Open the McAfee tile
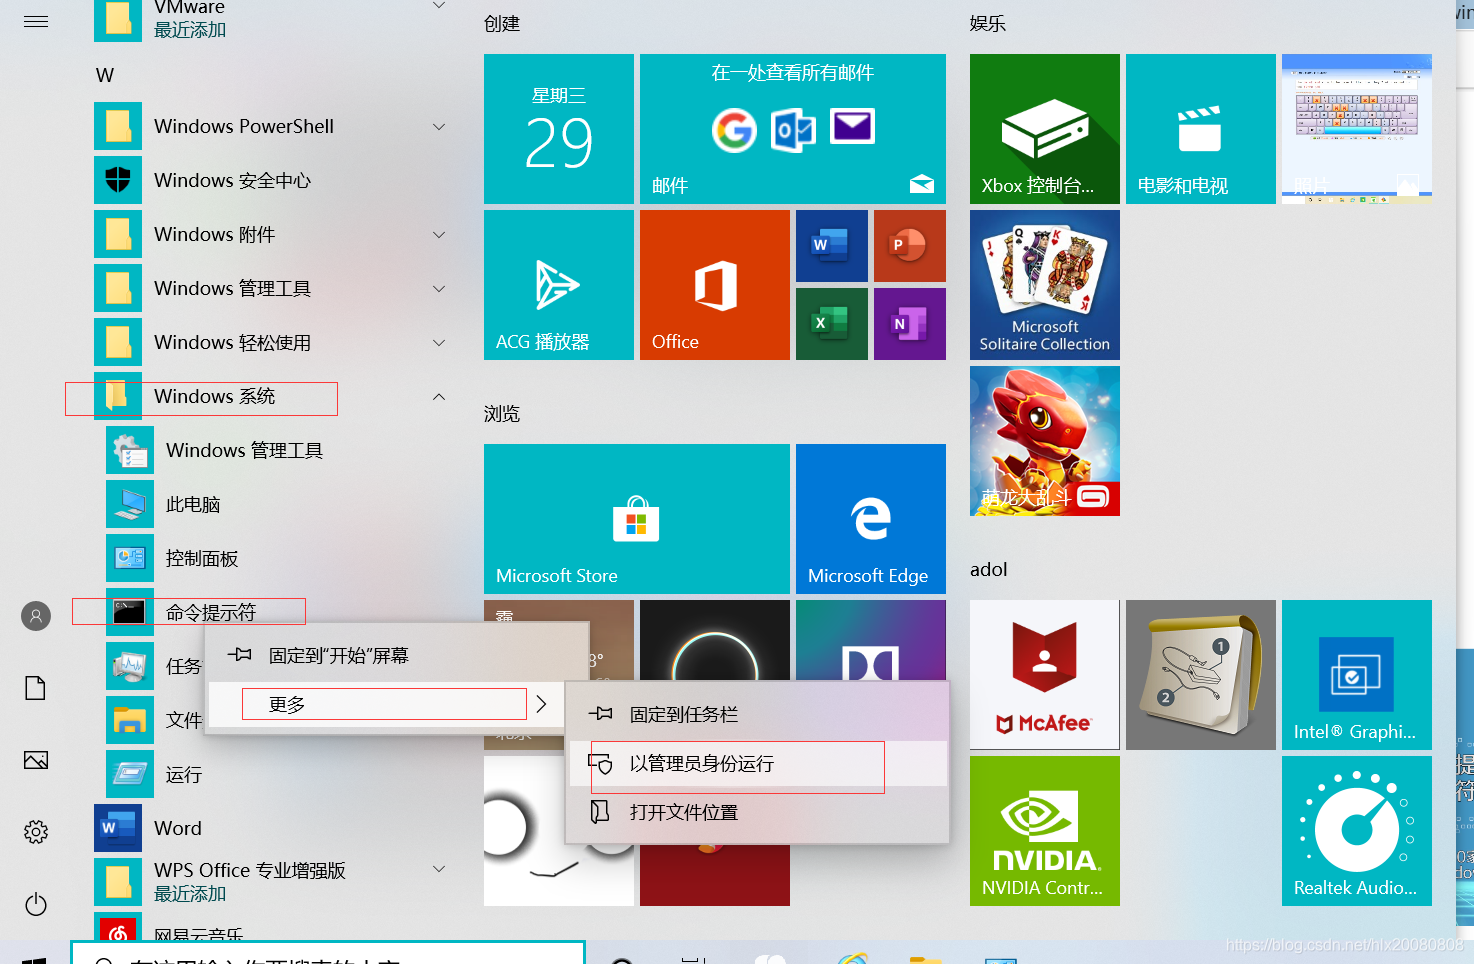 point(1044,675)
